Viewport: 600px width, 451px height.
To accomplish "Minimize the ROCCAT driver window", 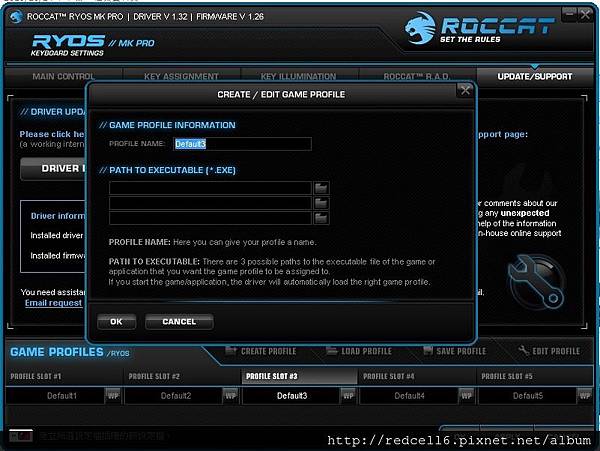I will [570, 15].
